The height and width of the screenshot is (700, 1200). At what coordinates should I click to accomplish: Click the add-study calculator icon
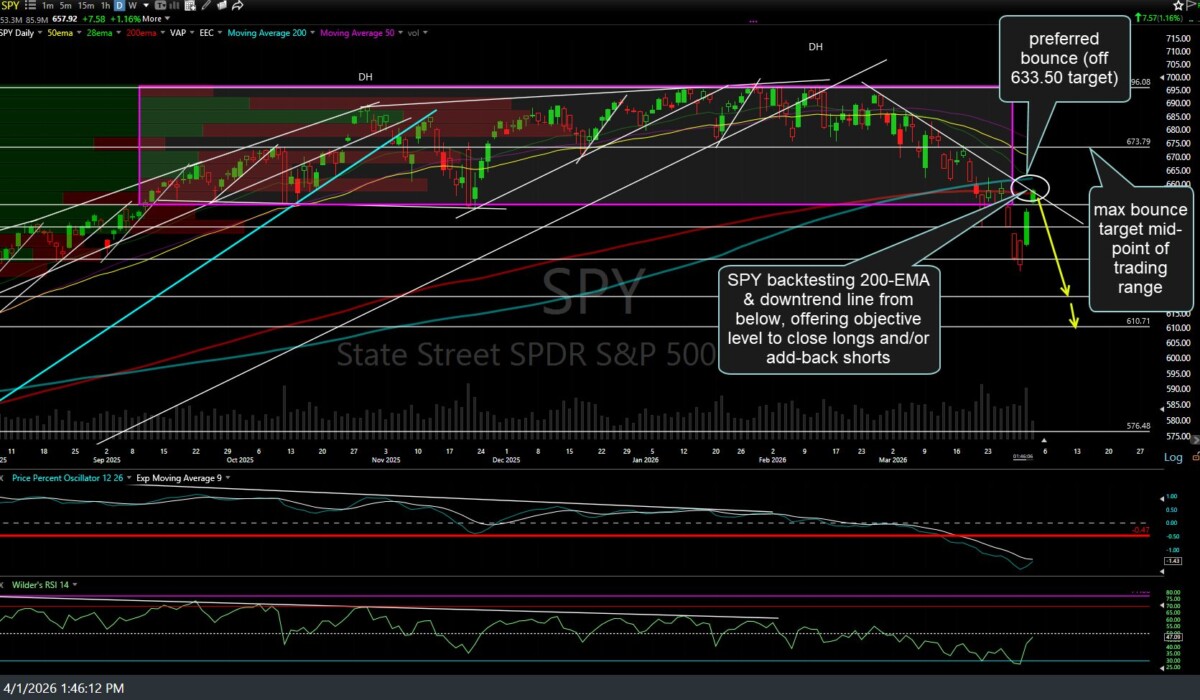(x=190, y=5)
